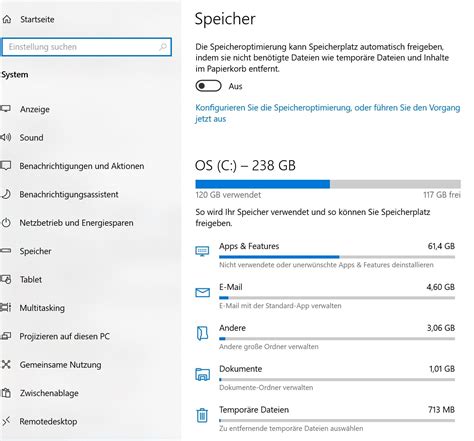Click the magnifier icon in search box
This screenshot has width=474, height=441.
pos(163,47)
